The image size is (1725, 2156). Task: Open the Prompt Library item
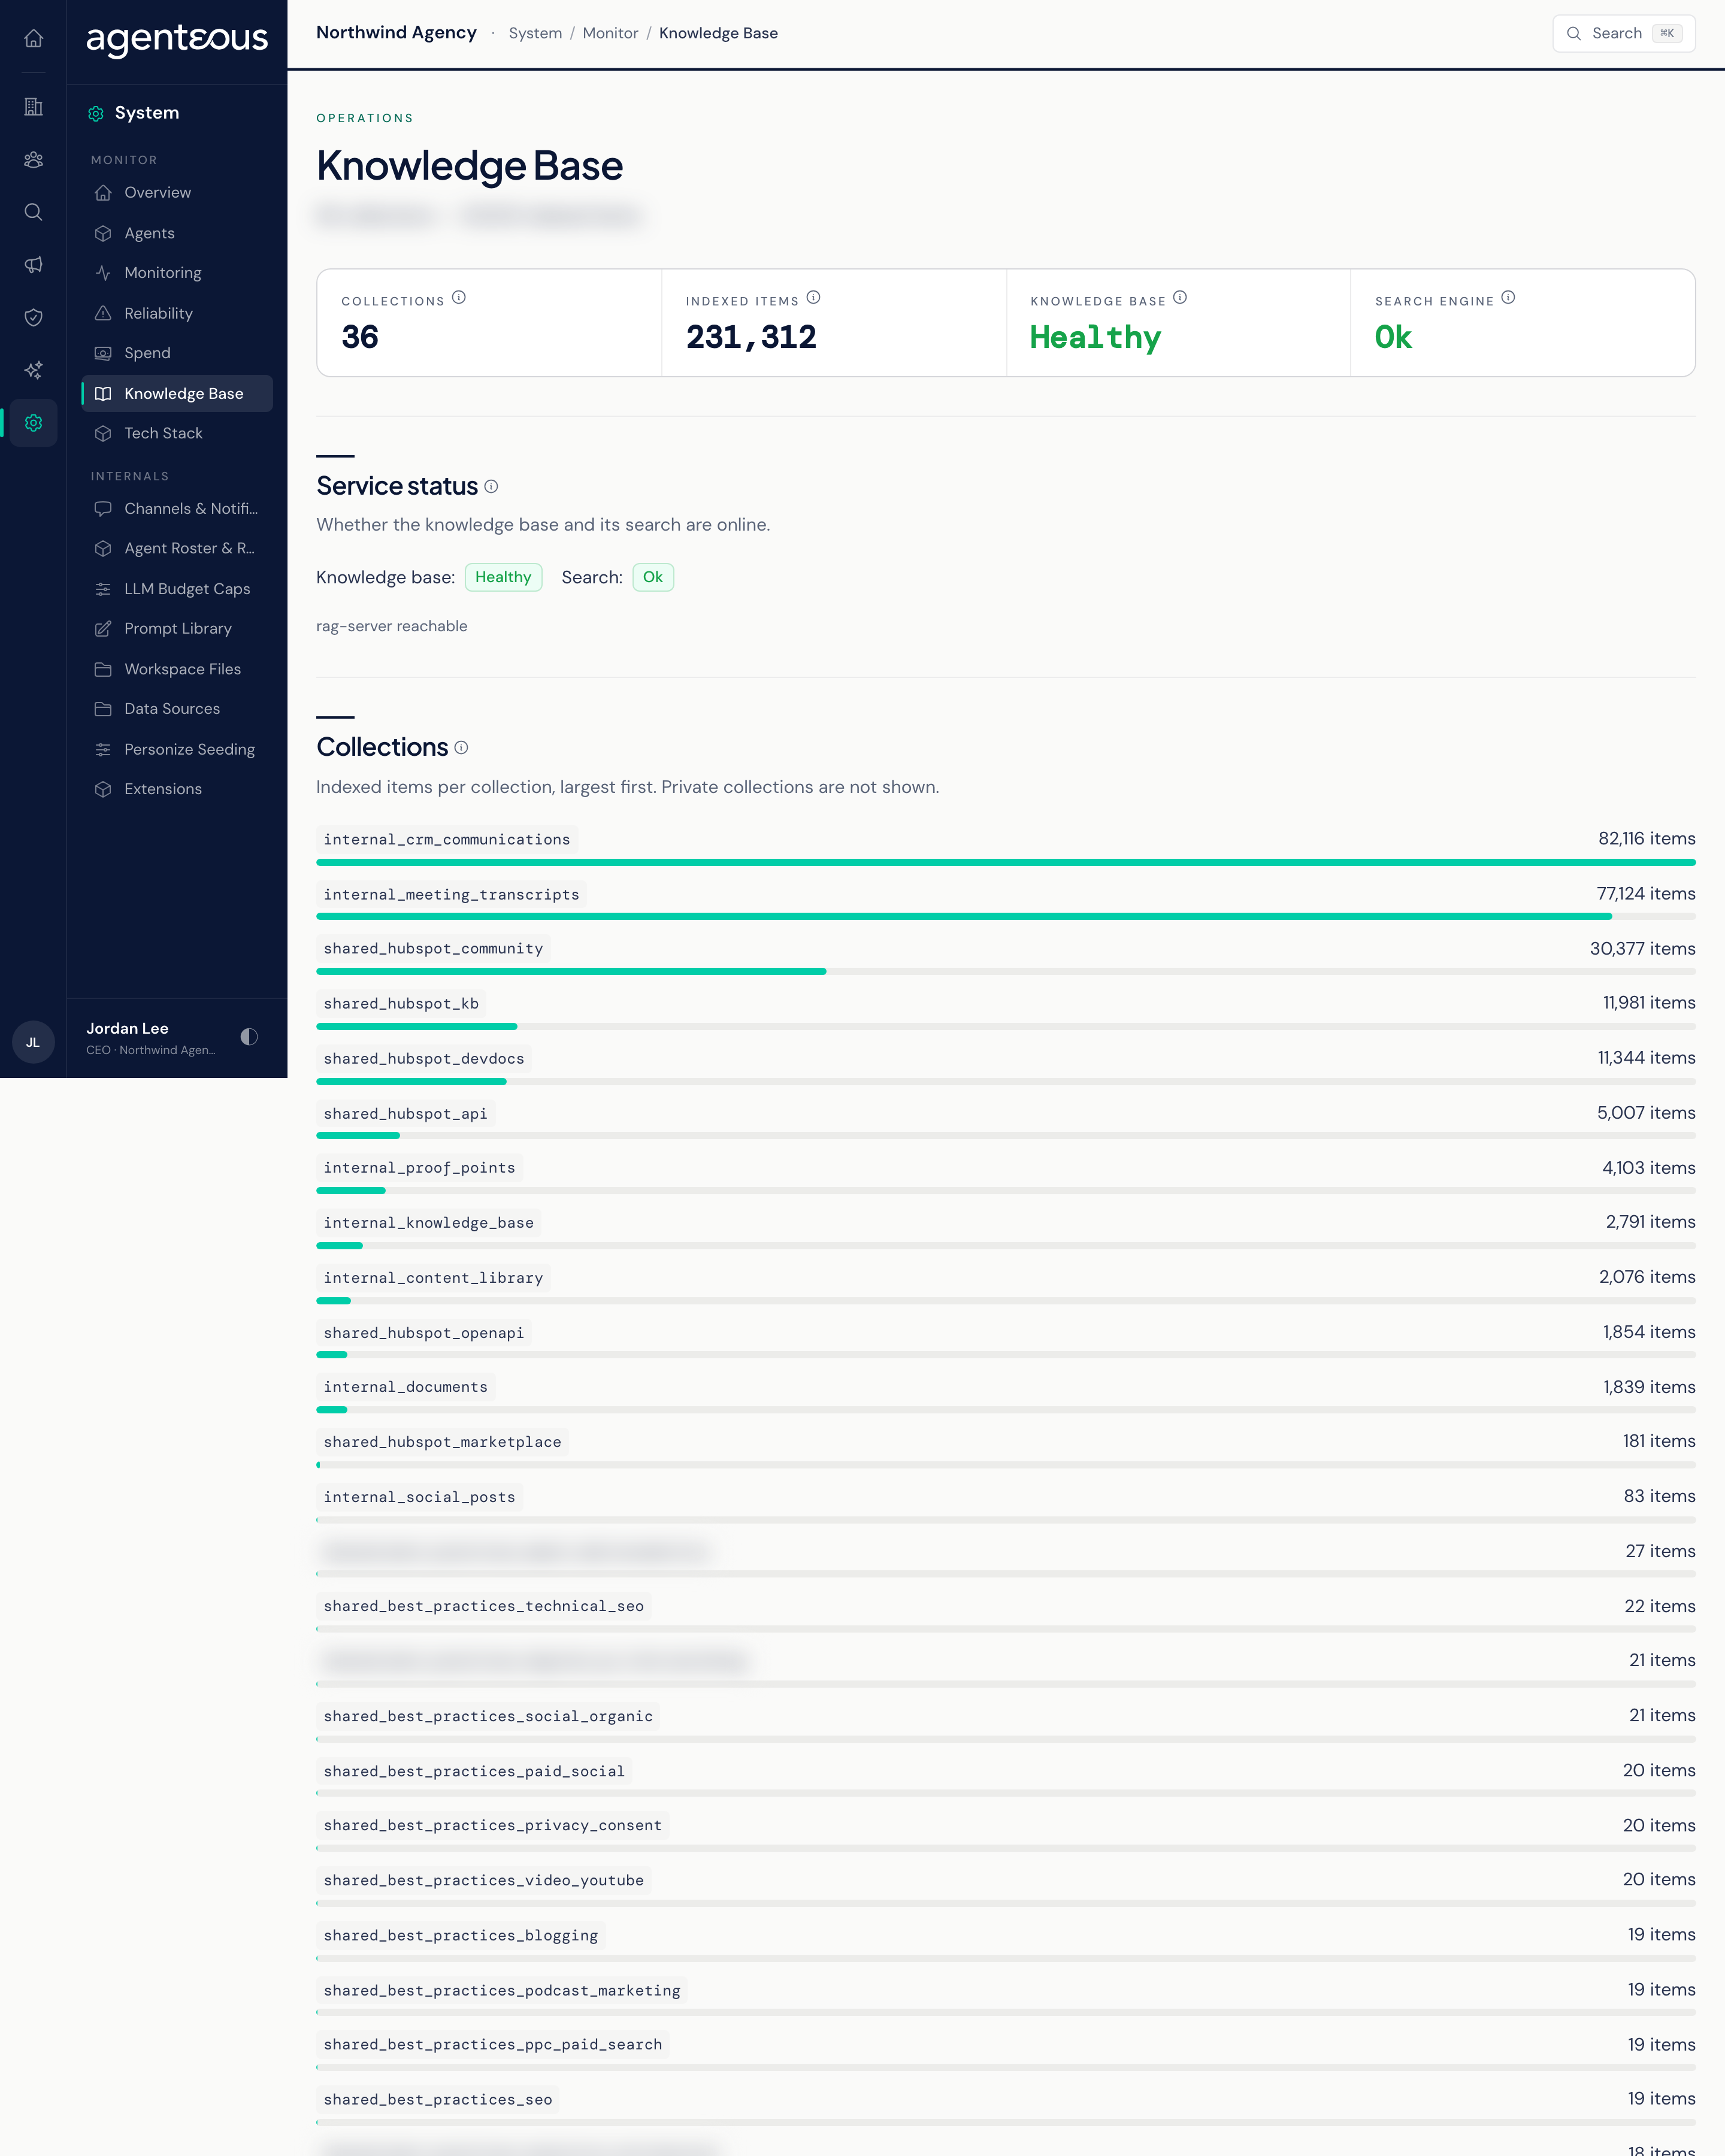coord(177,629)
